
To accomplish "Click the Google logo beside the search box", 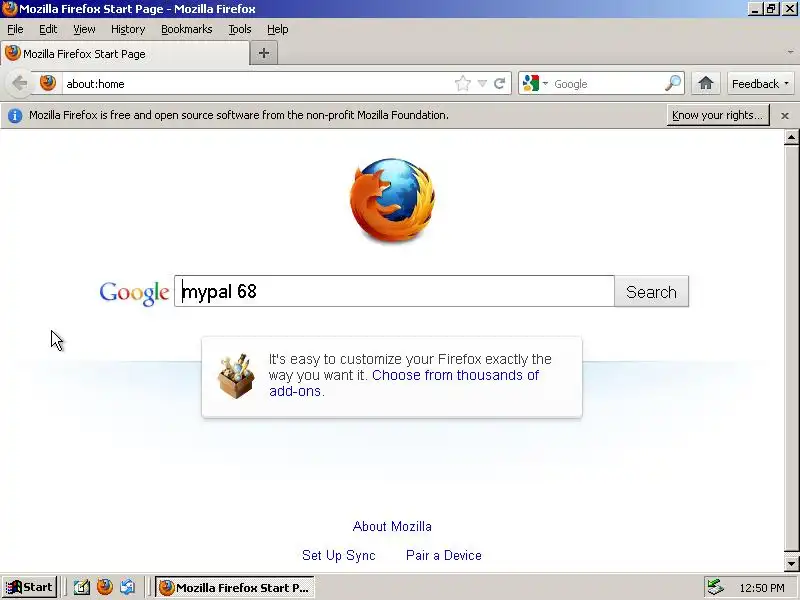I will (134, 292).
